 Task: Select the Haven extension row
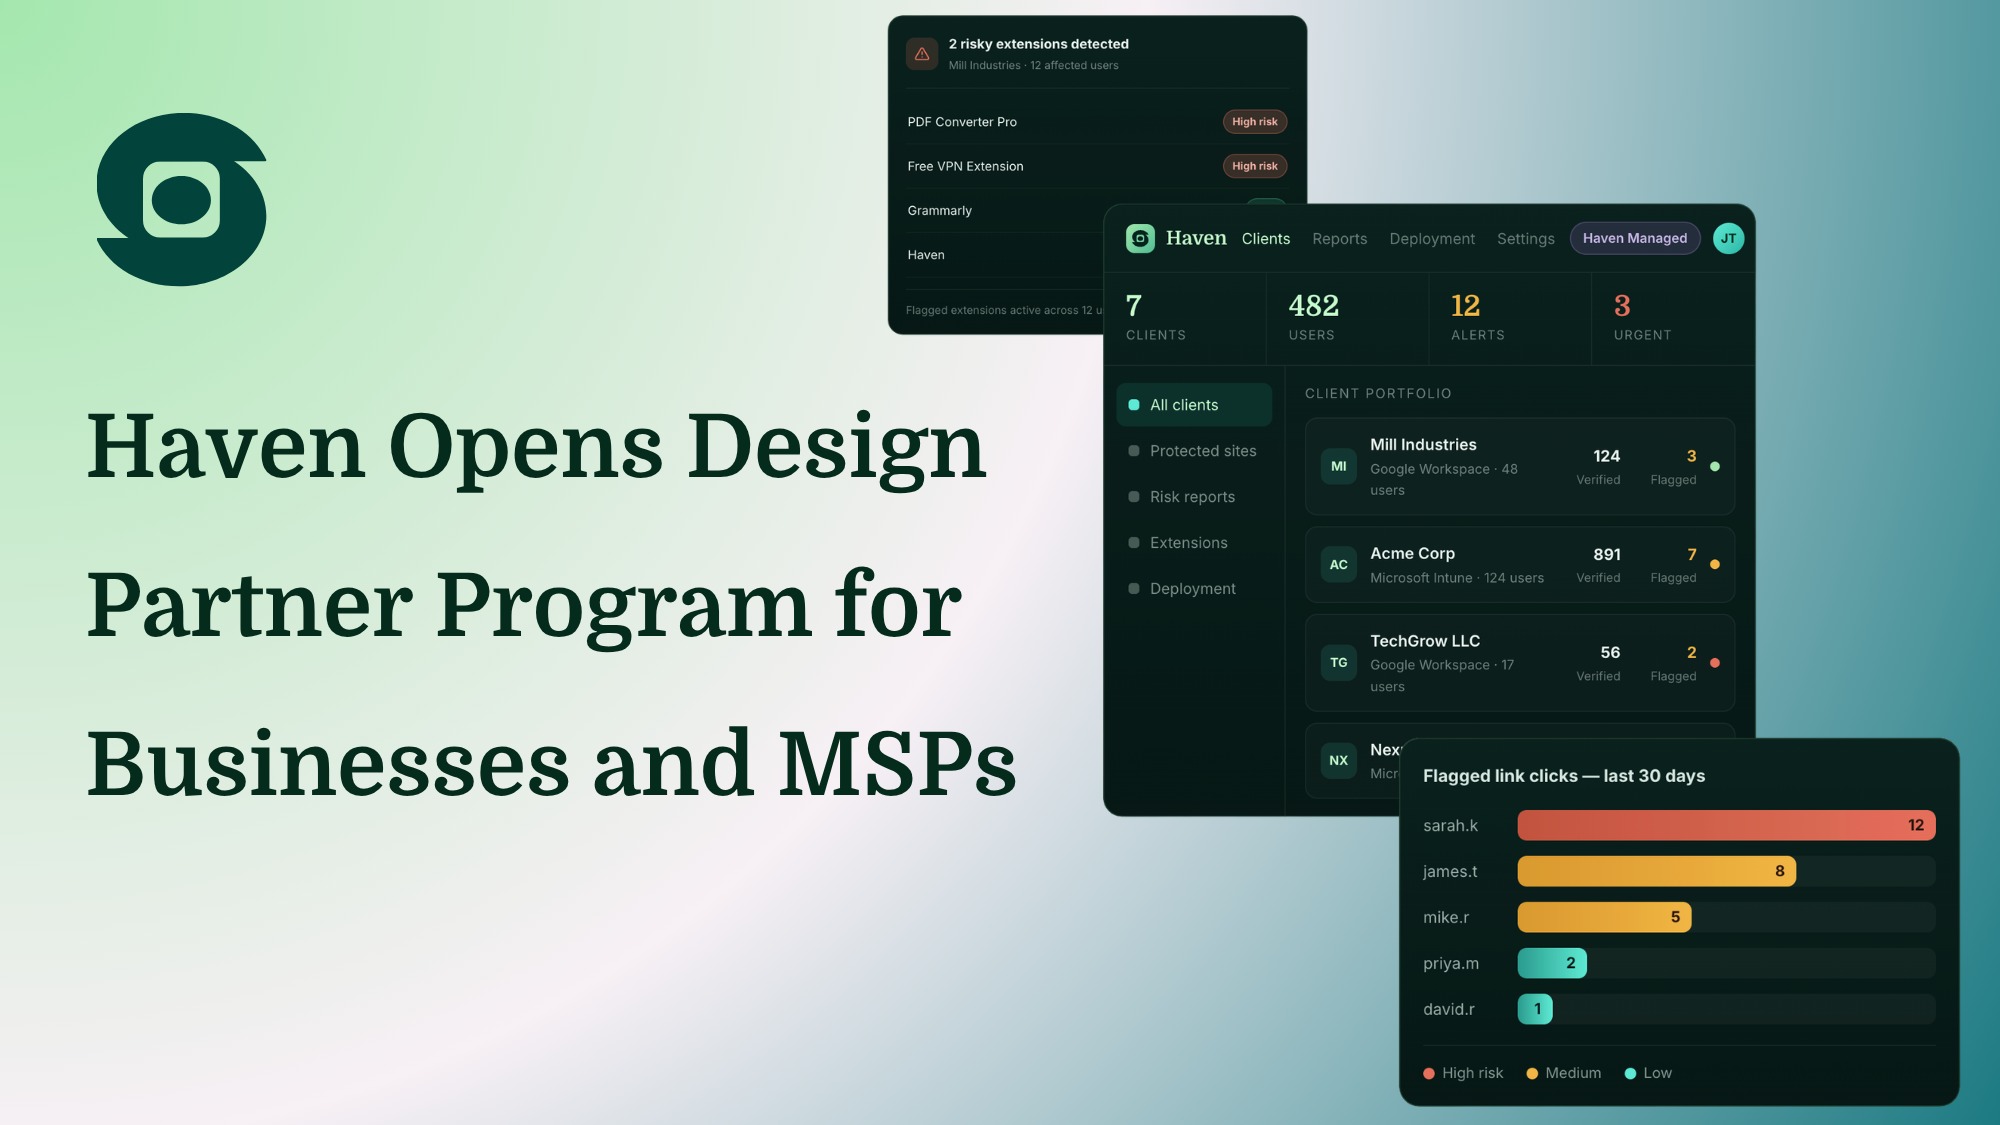(x=1004, y=254)
